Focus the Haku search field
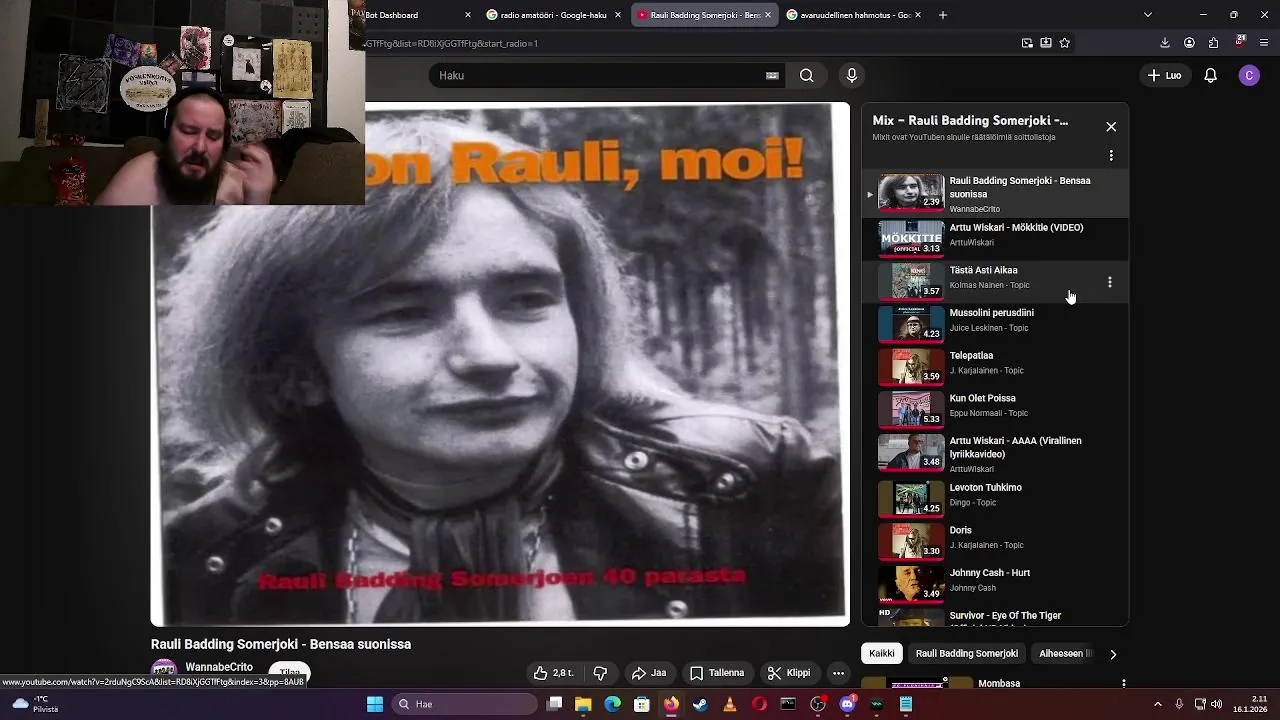This screenshot has height=720, width=1280. [600, 75]
